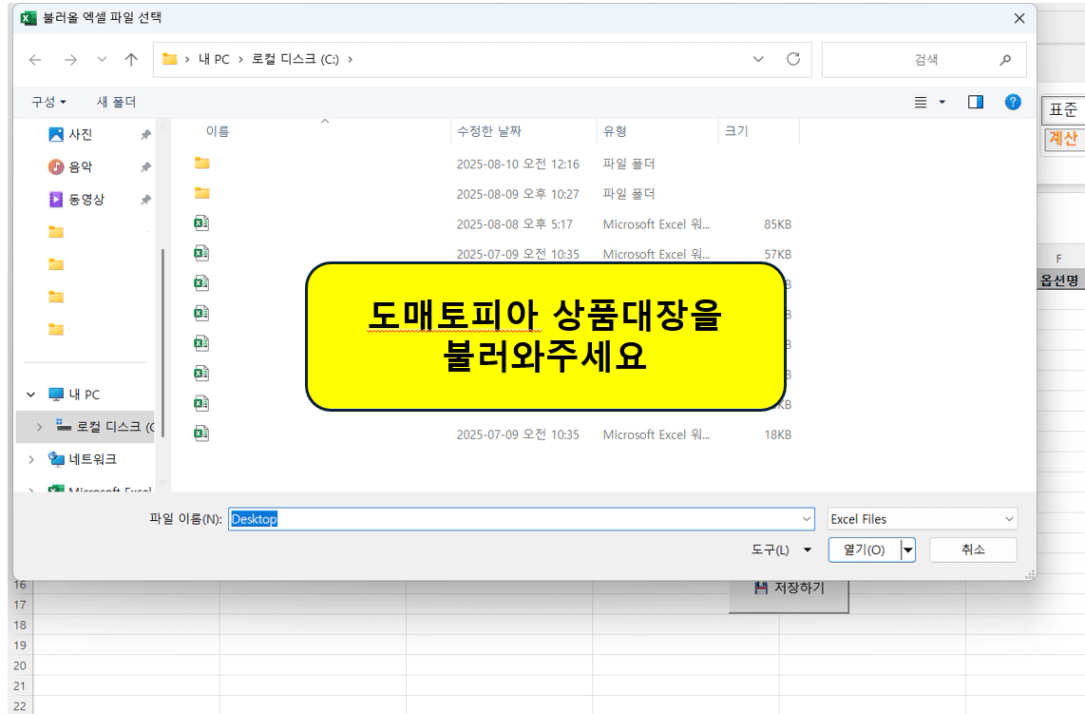The height and width of the screenshot is (714, 1085).
Task: Open the Excel Files type filter
Action: [922, 519]
